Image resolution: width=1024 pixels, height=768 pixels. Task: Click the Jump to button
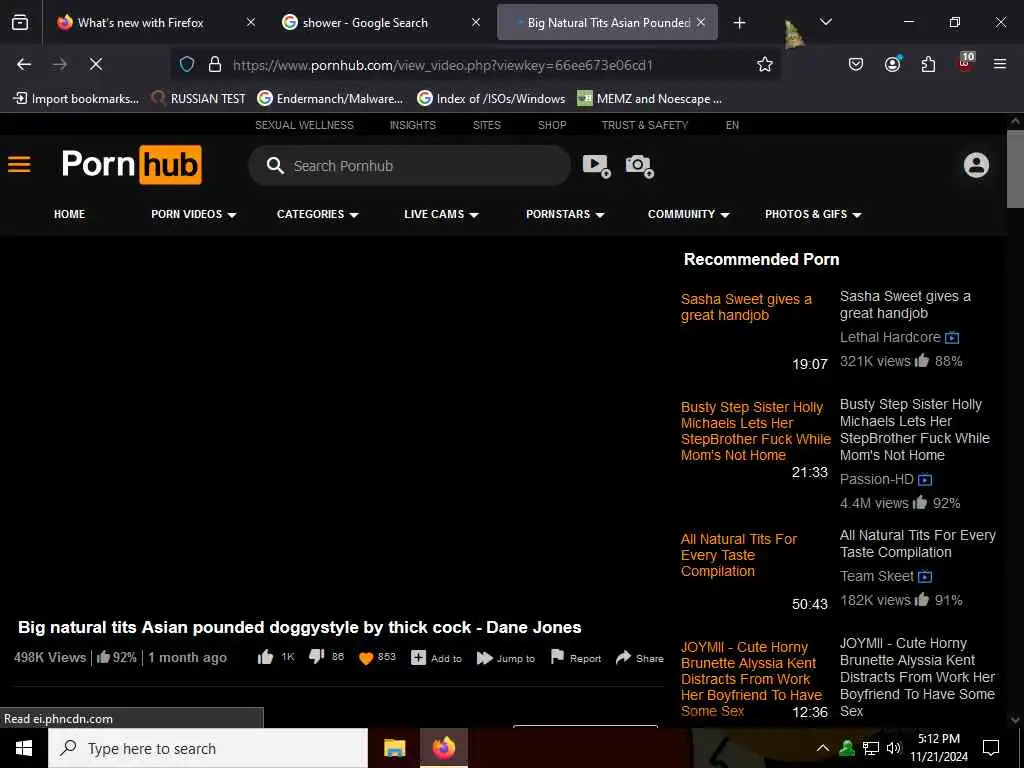point(505,658)
